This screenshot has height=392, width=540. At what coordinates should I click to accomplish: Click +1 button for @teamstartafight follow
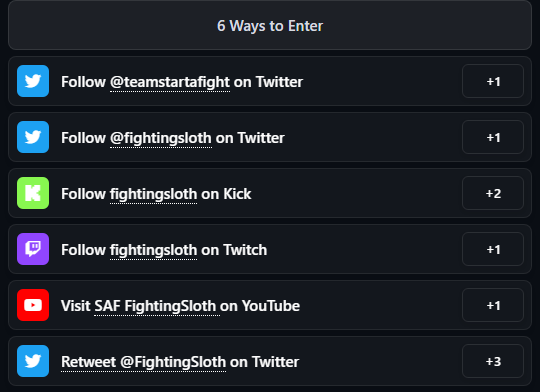[x=493, y=81]
